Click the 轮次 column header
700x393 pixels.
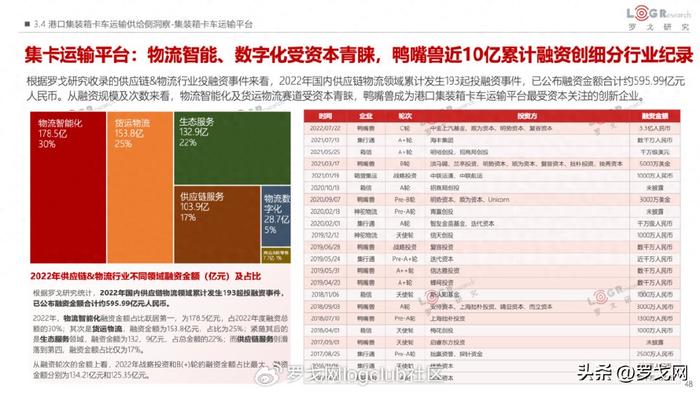pyautogui.click(x=405, y=116)
